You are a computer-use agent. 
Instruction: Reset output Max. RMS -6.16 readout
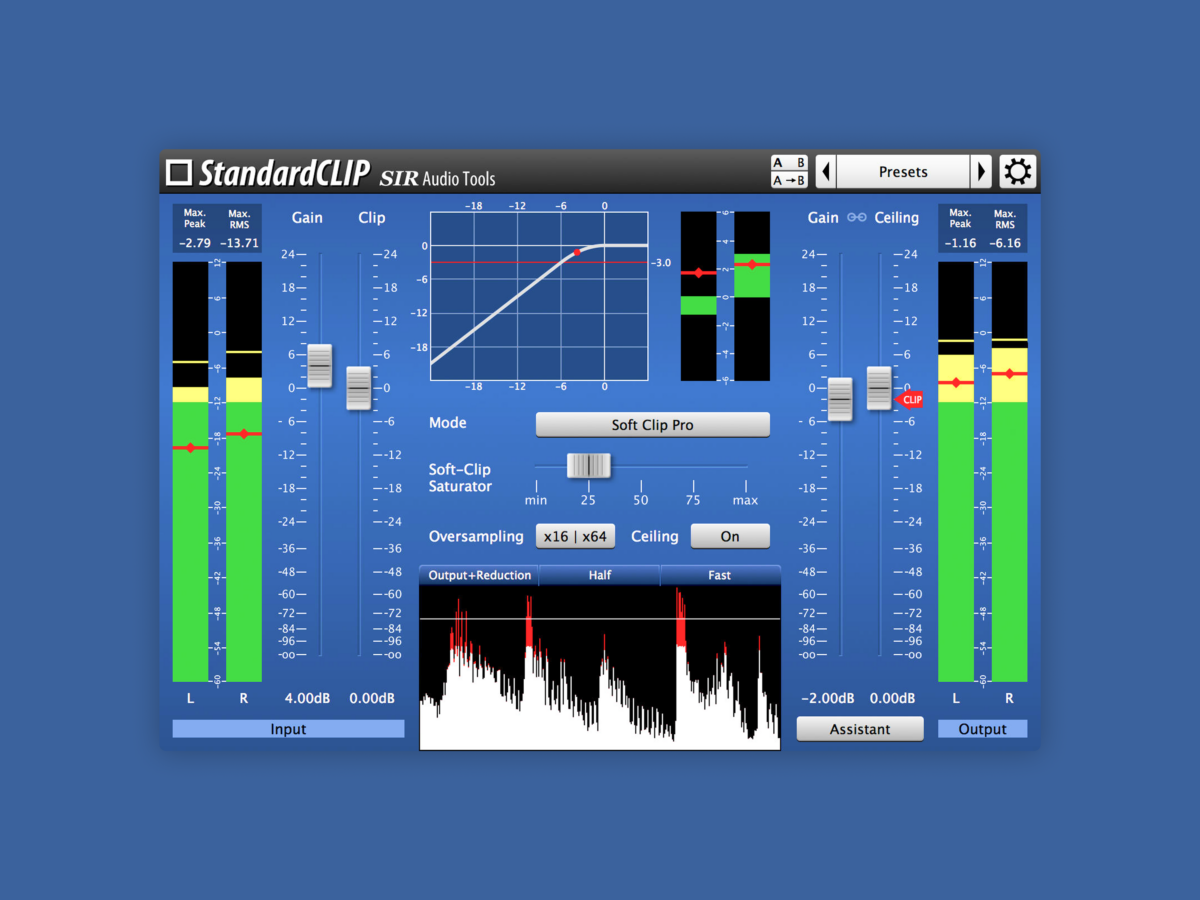click(1006, 243)
